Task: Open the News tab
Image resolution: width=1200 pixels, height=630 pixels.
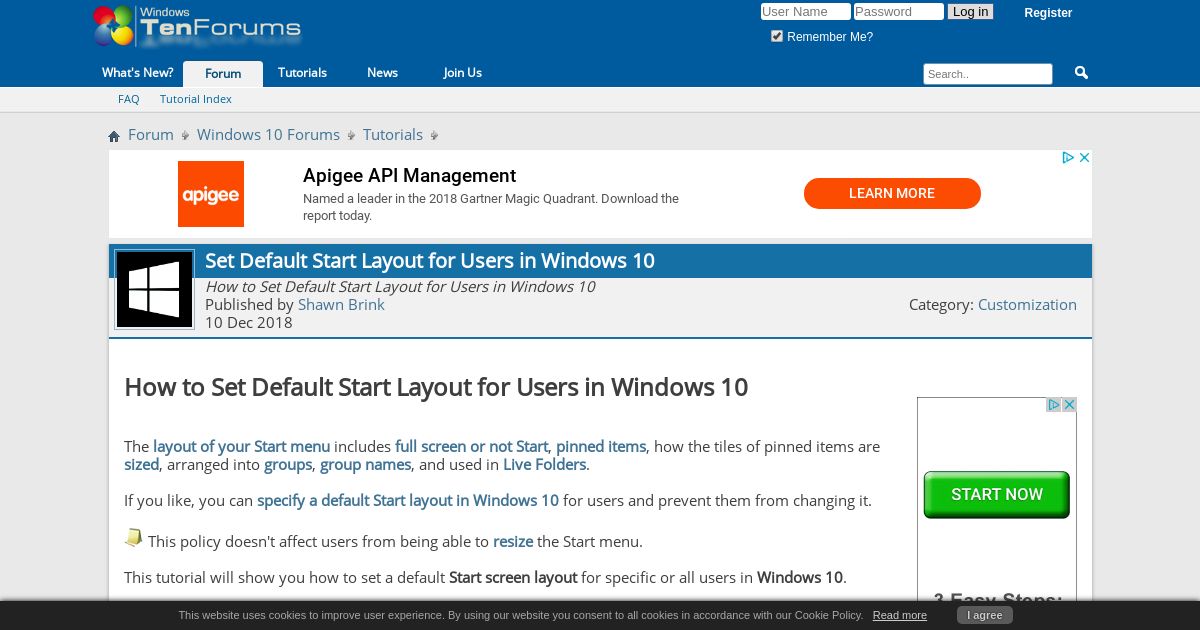Action: coord(382,73)
